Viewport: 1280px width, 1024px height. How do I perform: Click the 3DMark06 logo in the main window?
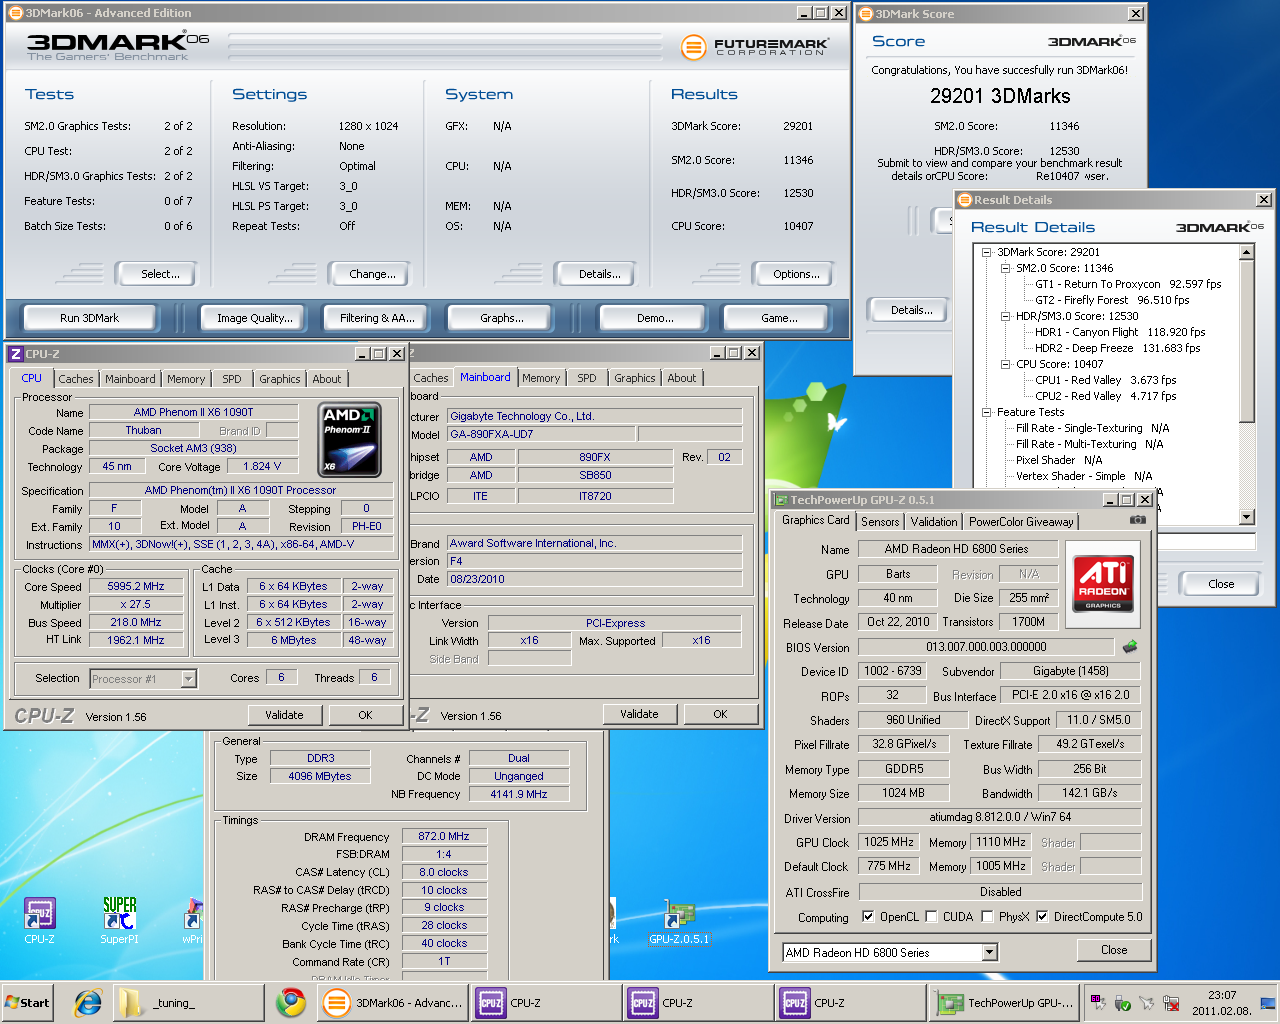point(118,45)
